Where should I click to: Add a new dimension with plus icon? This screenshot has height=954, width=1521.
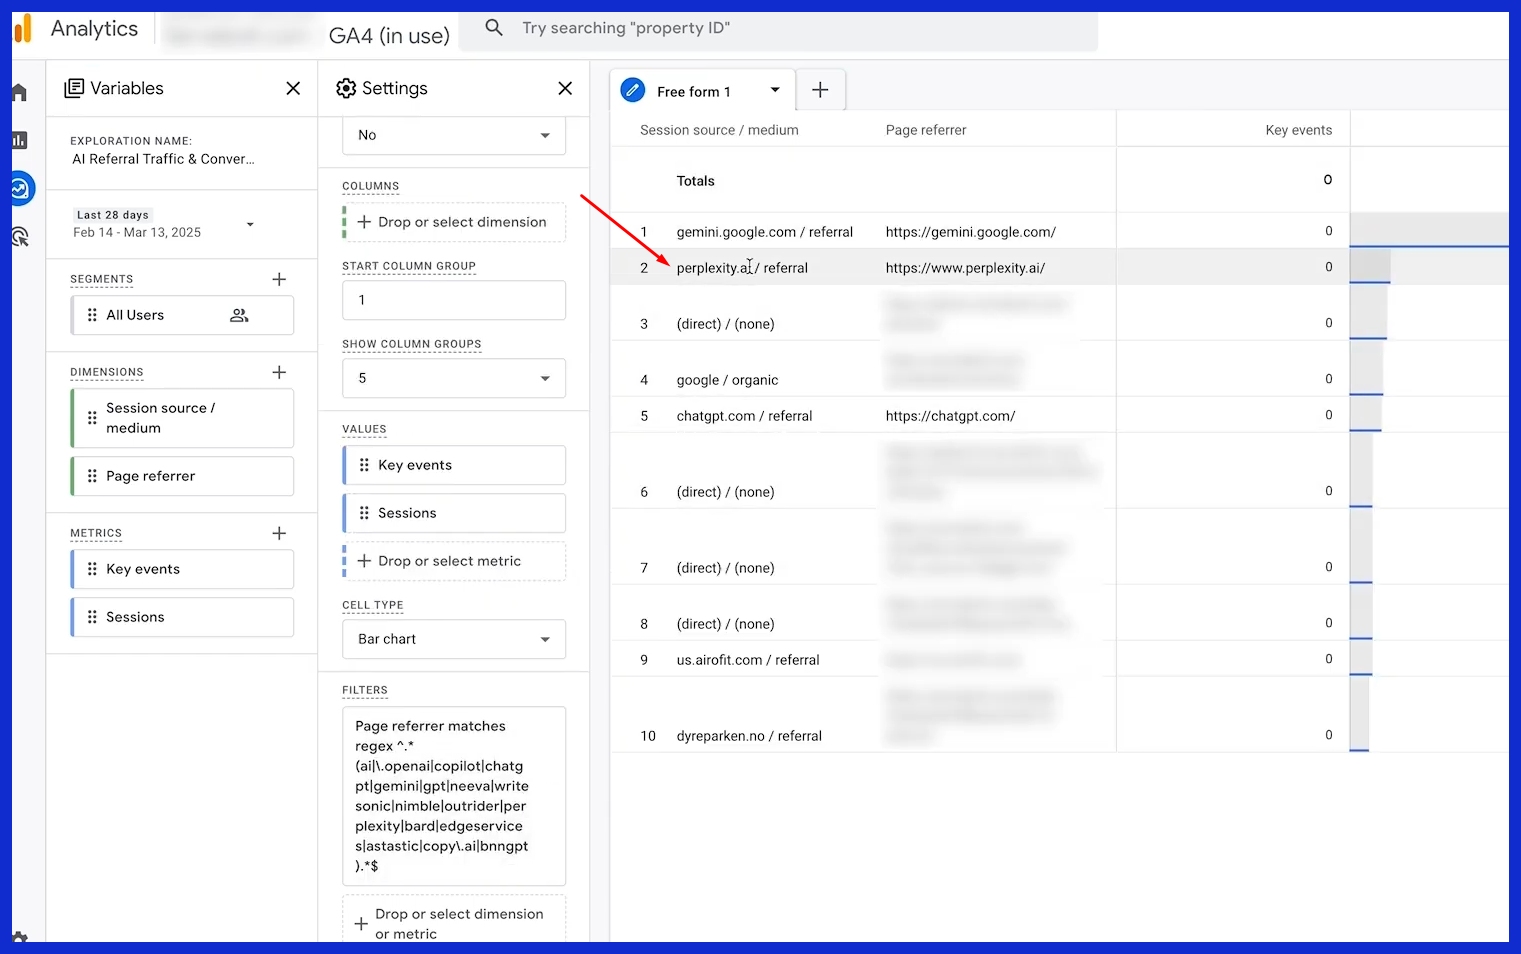[x=279, y=372]
